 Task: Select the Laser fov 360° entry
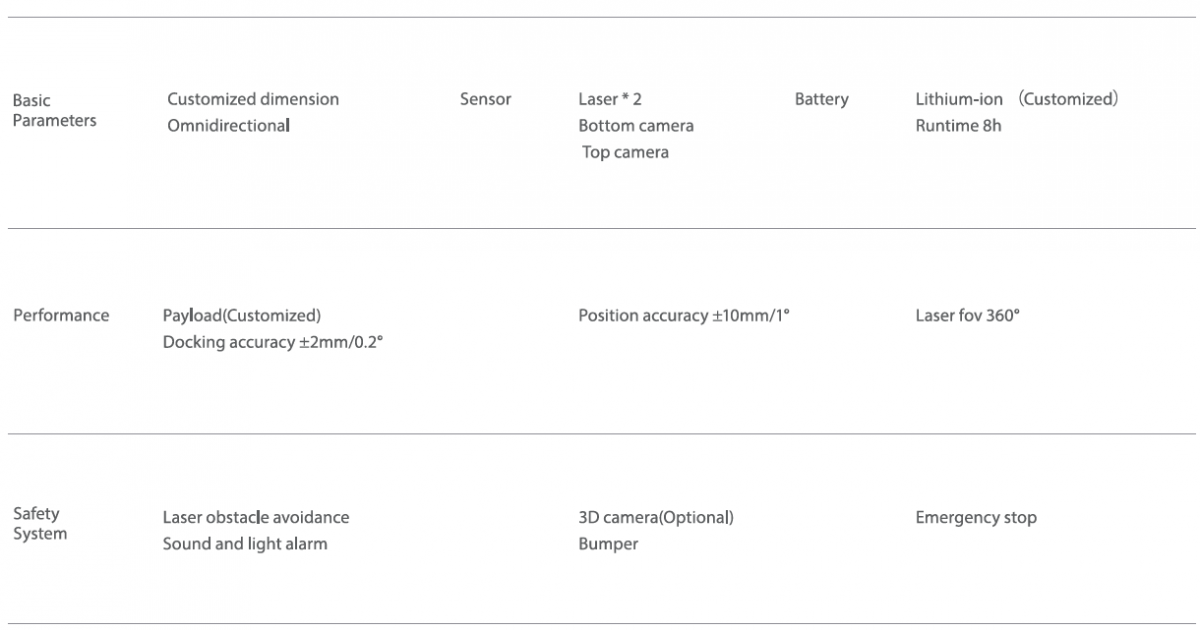tap(967, 315)
